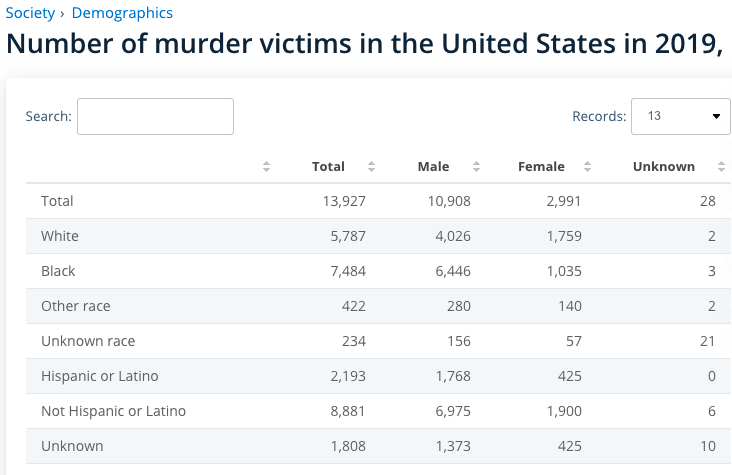732x475 pixels.
Task: Open the Demographics breadcrumb link
Action: [122, 13]
